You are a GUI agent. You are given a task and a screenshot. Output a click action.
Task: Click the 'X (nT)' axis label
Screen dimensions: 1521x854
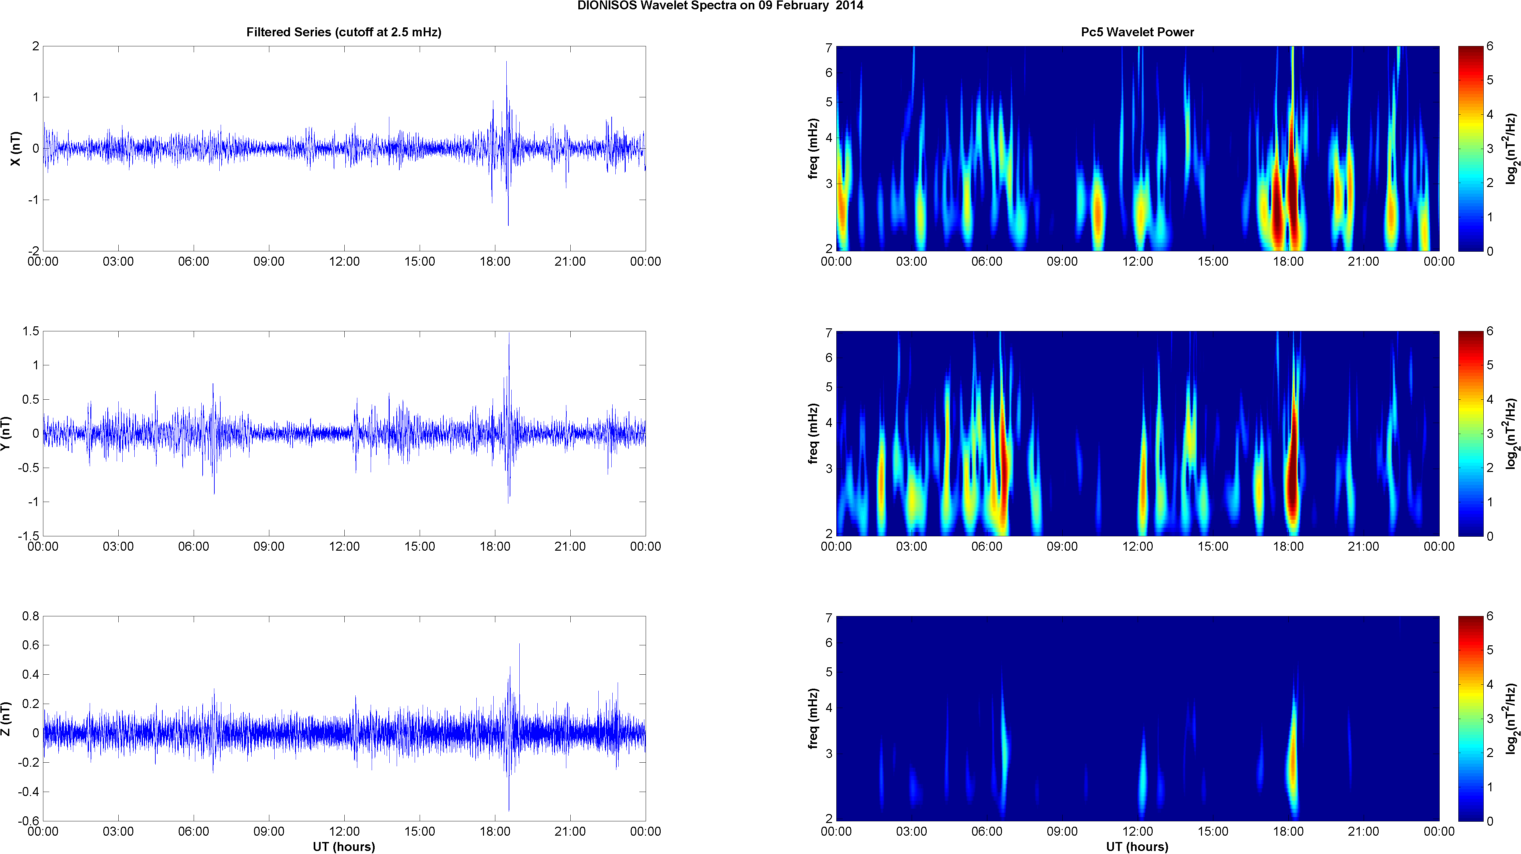pyautogui.click(x=15, y=148)
